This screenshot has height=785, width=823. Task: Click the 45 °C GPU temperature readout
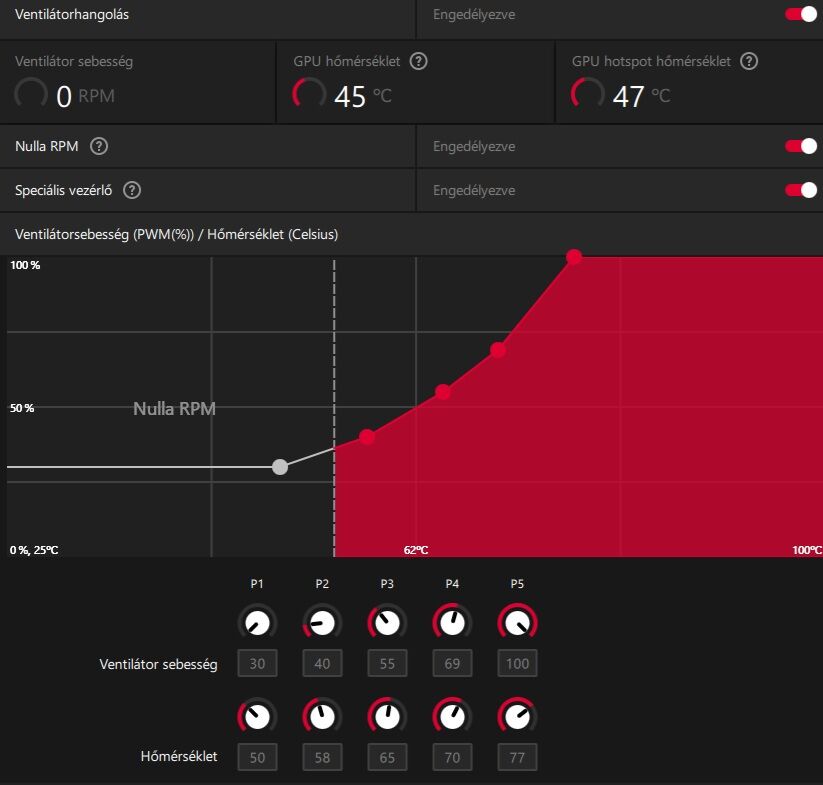point(363,97)
